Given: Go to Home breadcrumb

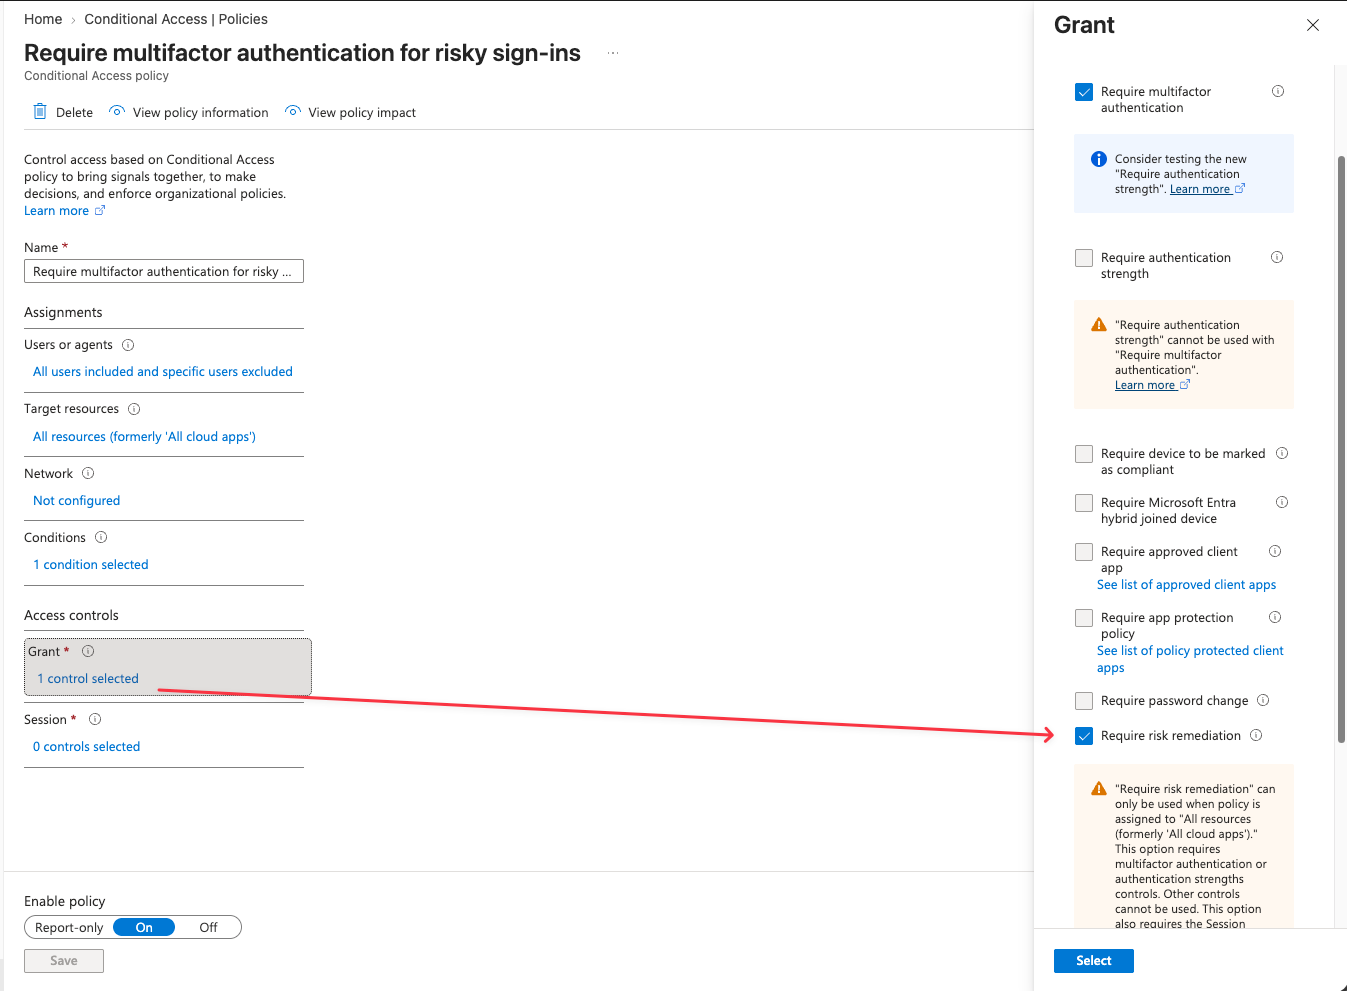Looking at the screenshot, I should tap(43, 19).
